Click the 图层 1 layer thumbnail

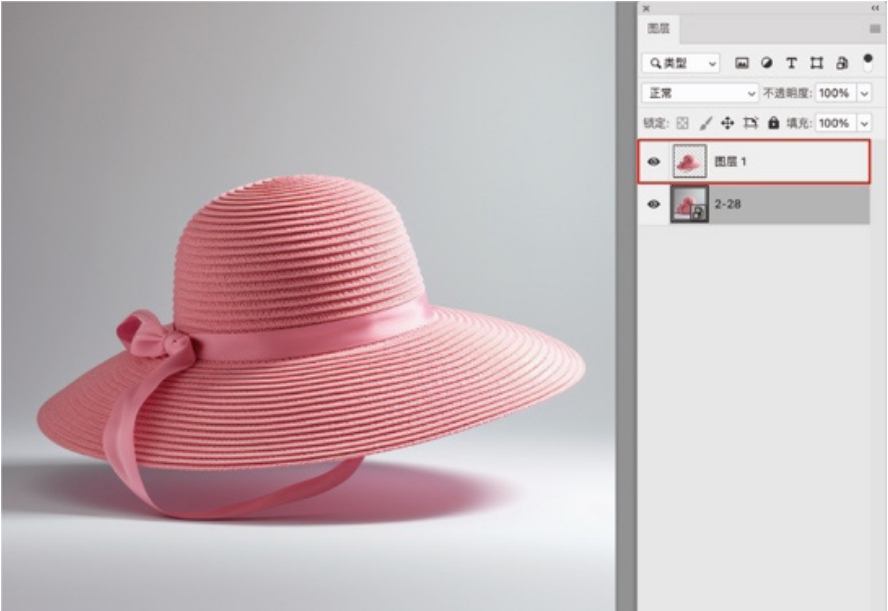pos(689,161)
